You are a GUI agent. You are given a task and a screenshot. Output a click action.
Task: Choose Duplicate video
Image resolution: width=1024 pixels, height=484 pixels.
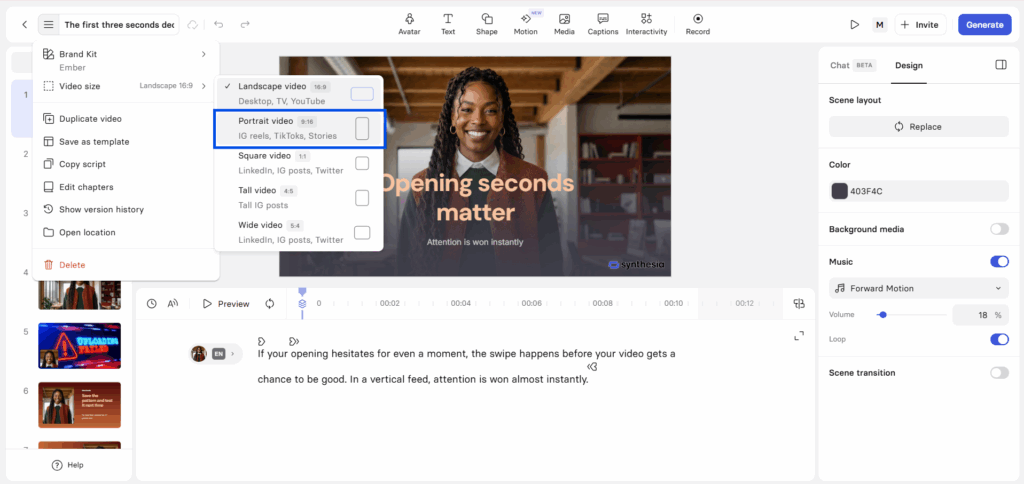pyautogui.click(x=125, y=119)
